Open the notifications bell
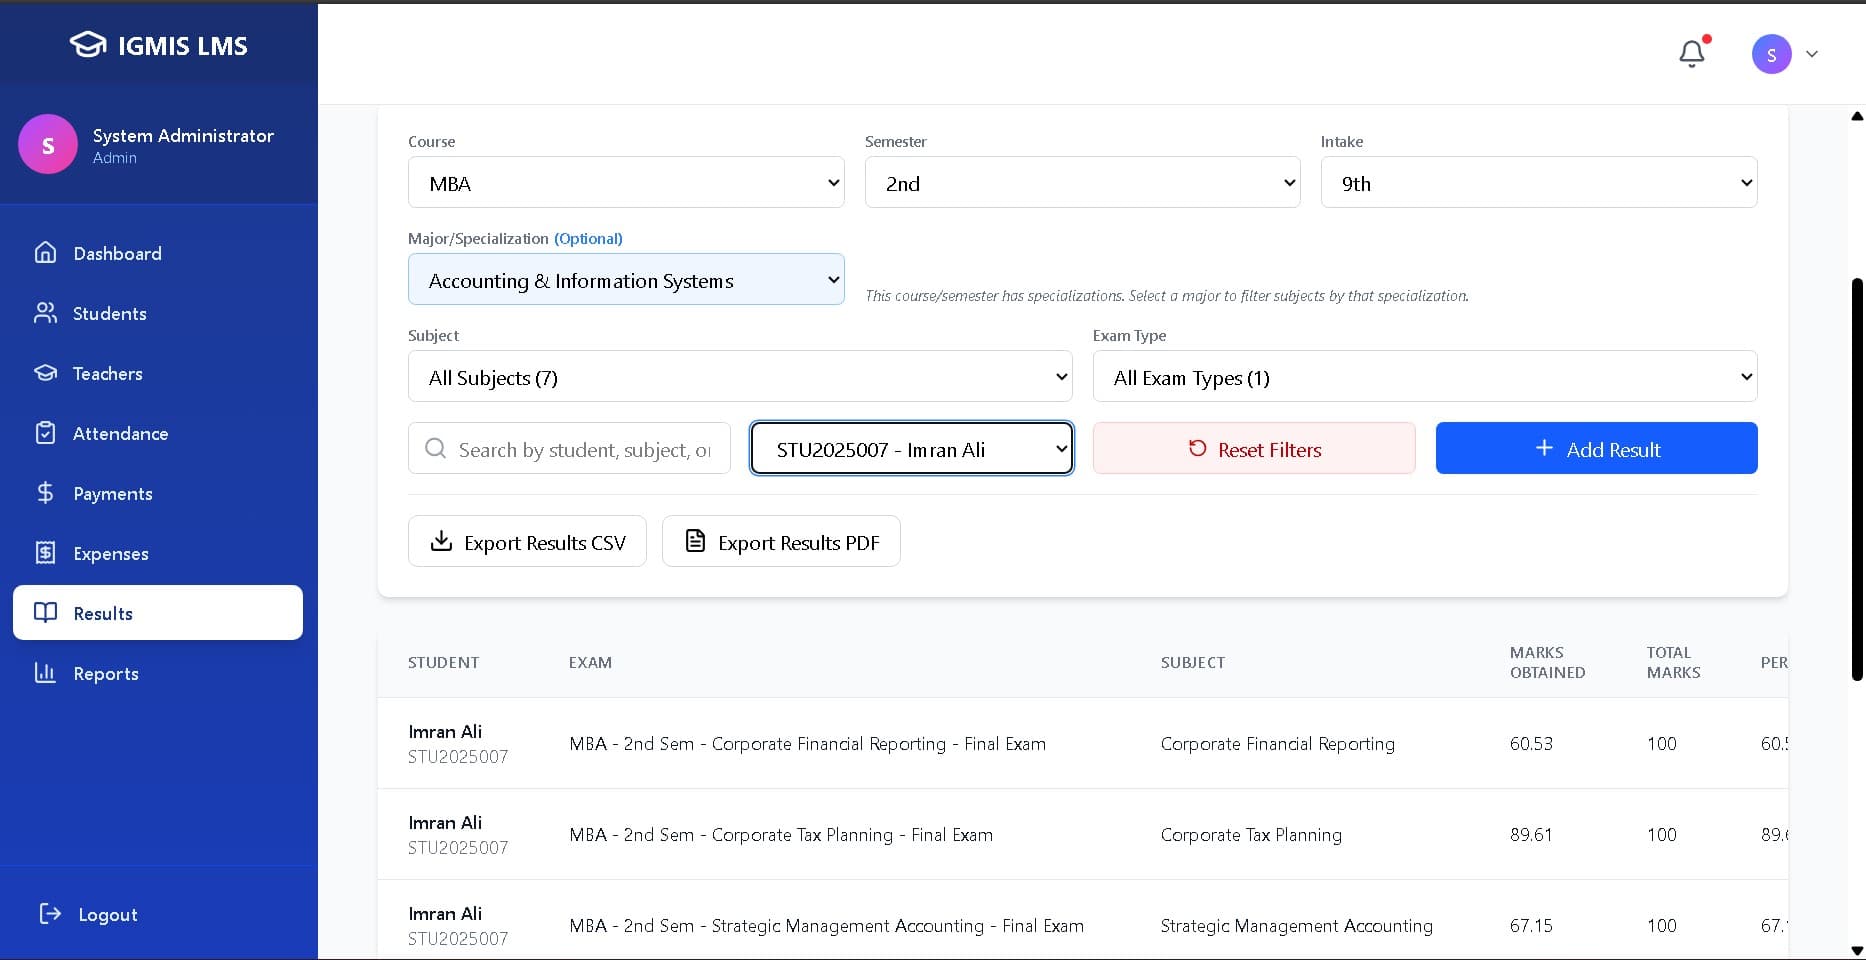Screen dimensions: 1866x960 1692,53
